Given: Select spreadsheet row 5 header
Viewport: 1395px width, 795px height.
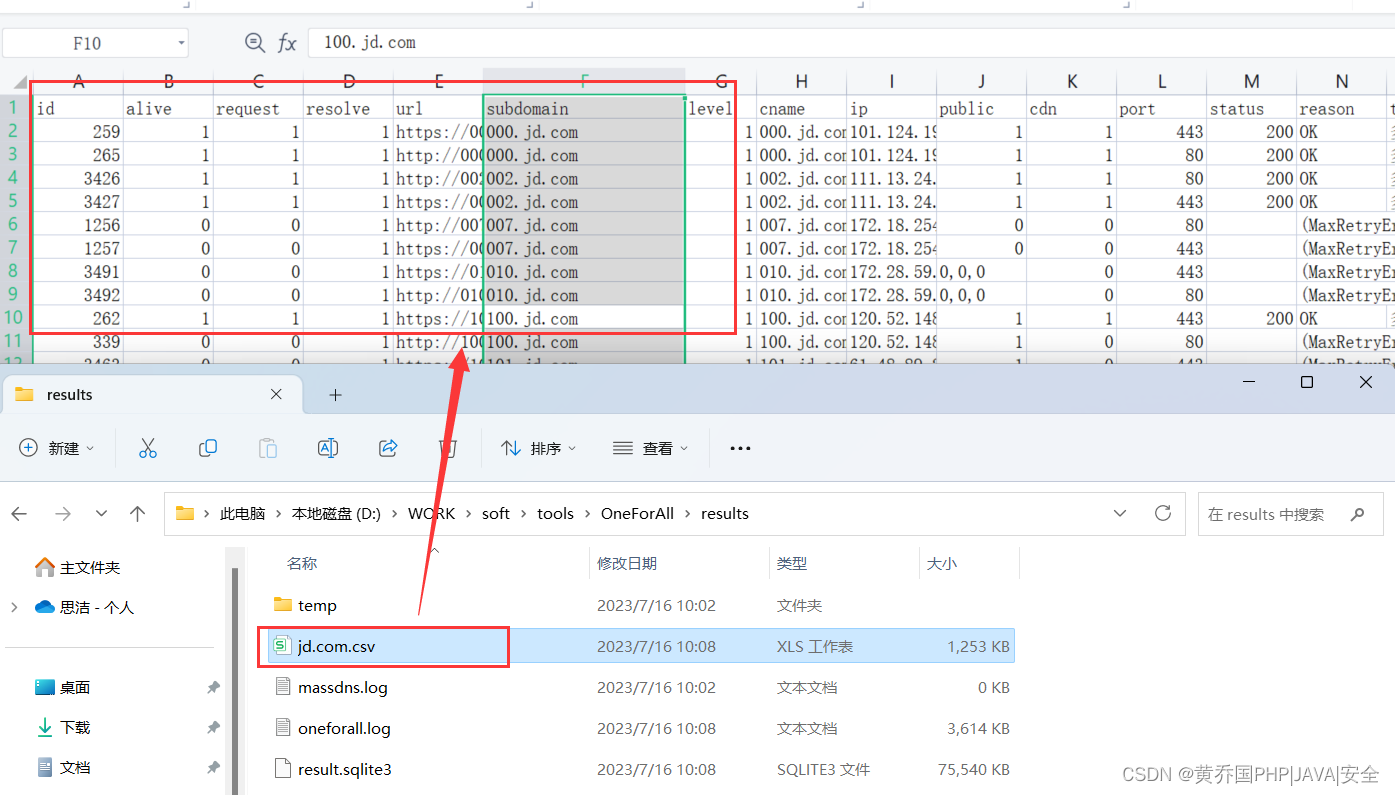Looking at the screenshot, I should pyautogui.click(x=14, y=201).
